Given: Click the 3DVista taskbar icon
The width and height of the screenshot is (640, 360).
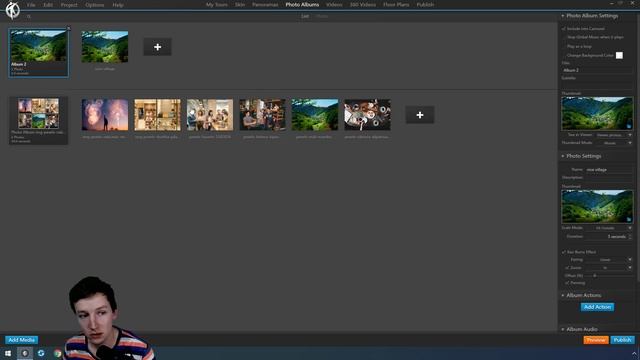Looking at the screenshot, I should 25,353.
